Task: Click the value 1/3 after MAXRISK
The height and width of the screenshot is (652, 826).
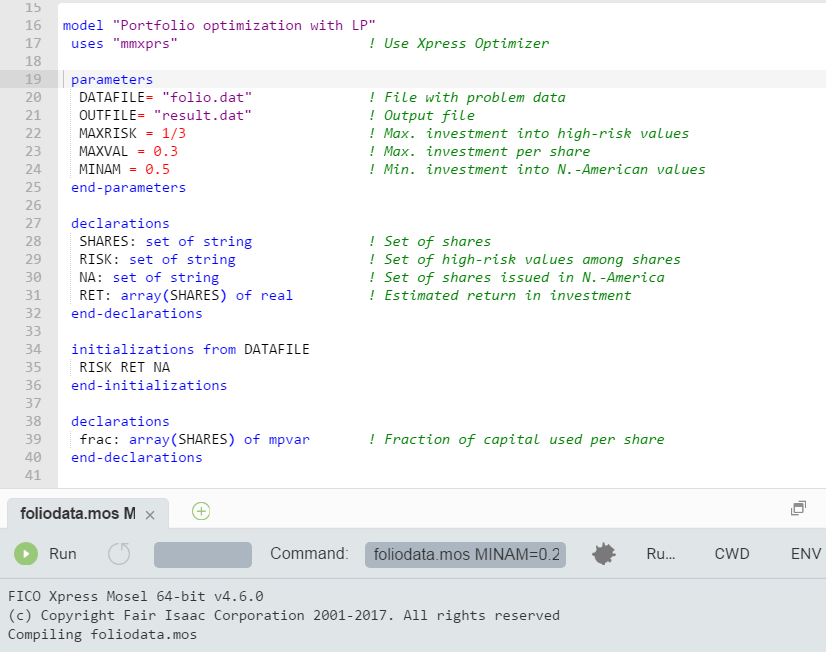Action: (174, 133)
